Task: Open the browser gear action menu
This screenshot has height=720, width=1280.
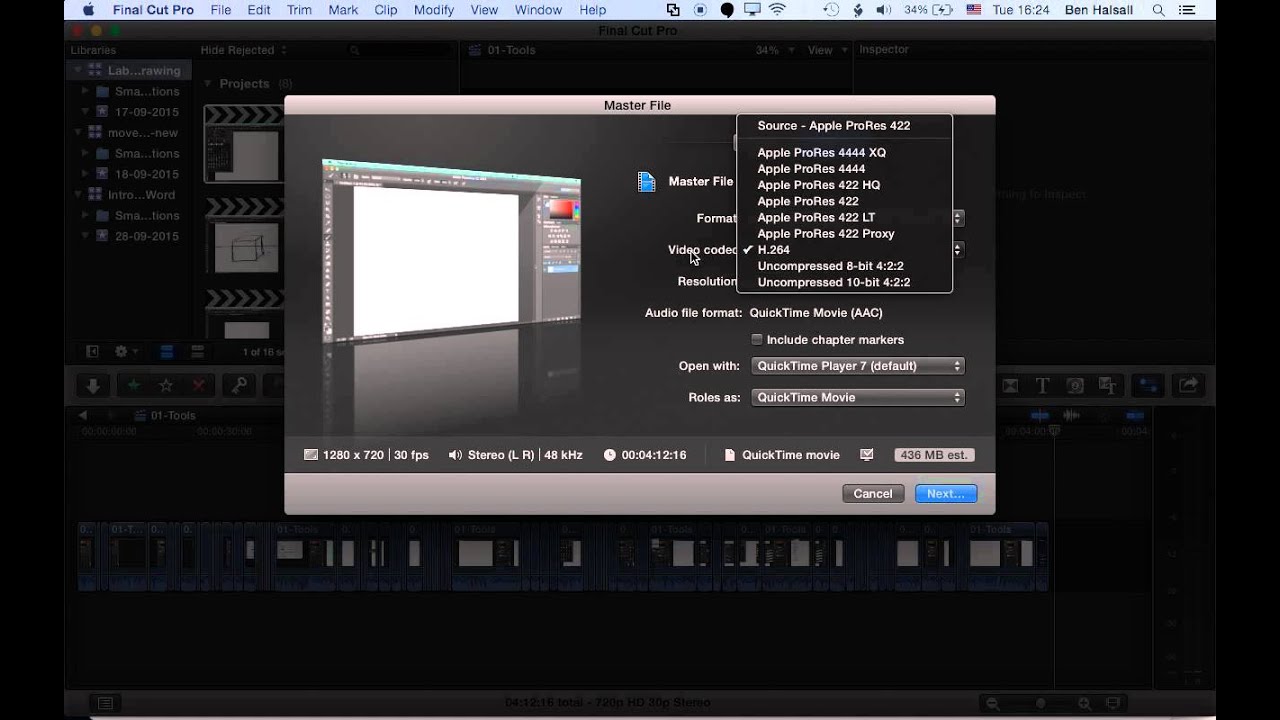Action: (125, 352)
